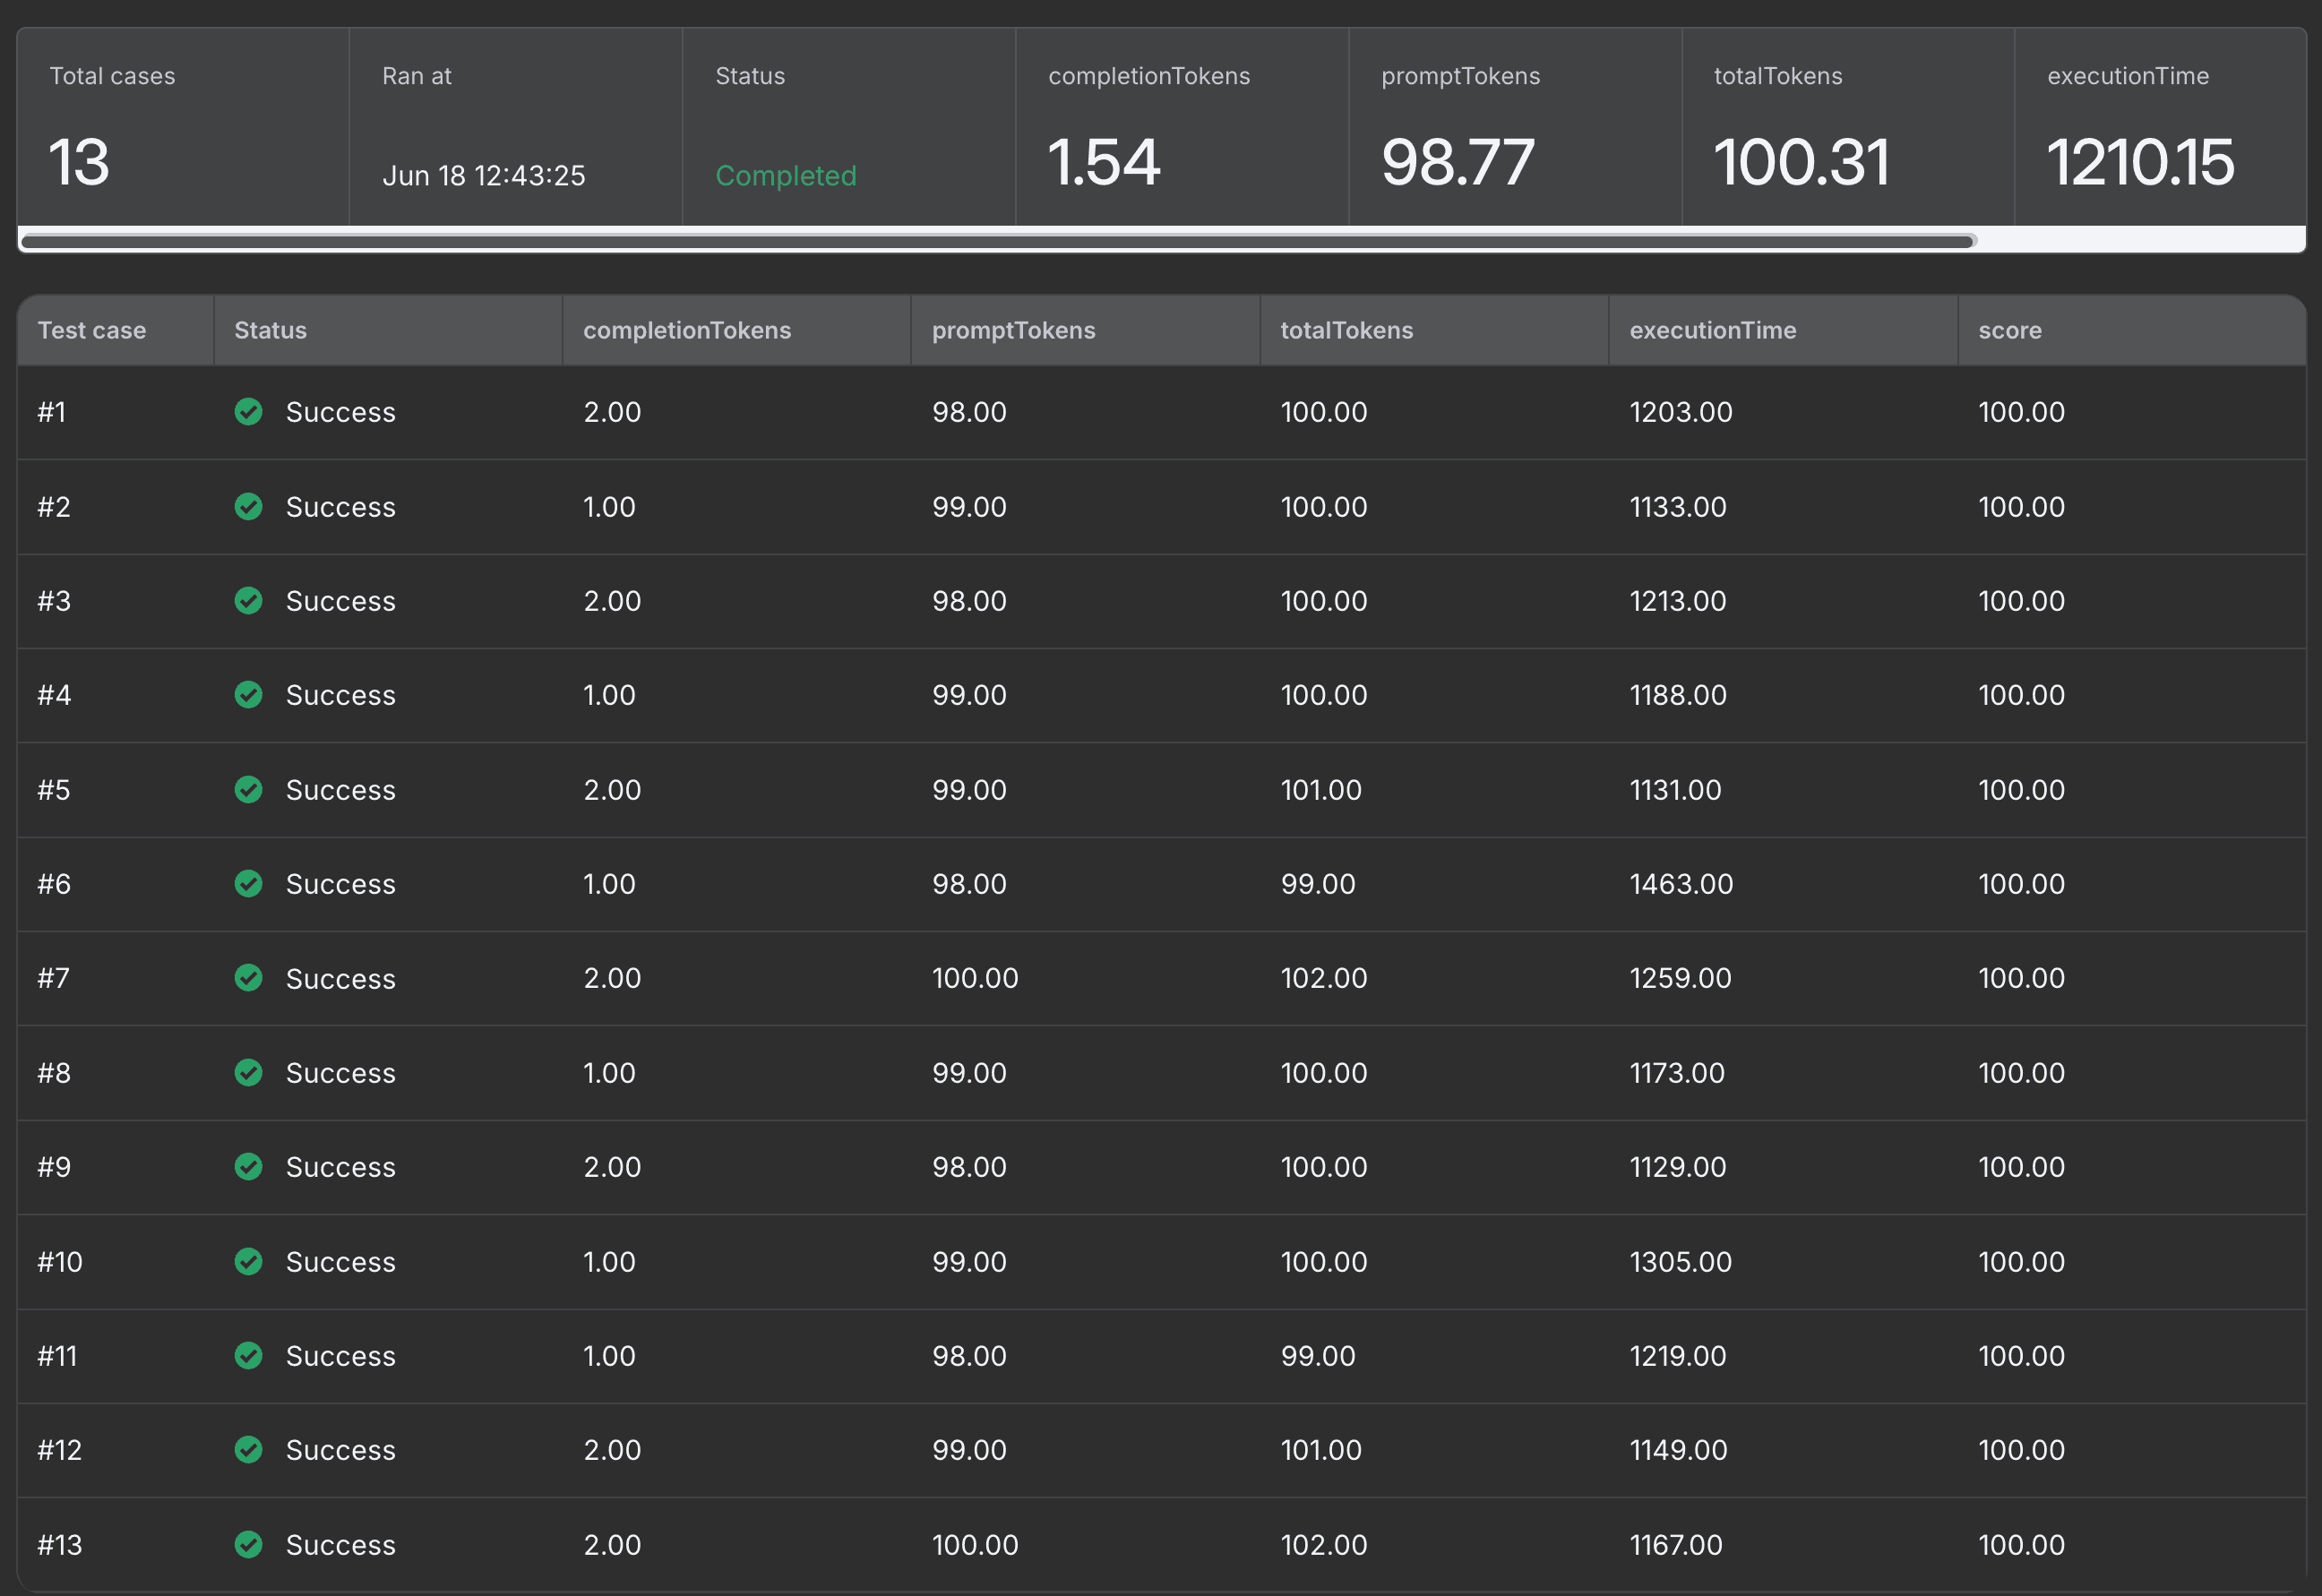Image resolution: width=2322 pixels, height=1596 pixels.
Task: Click the check icon on test case #5
Action: click(248, 789)
